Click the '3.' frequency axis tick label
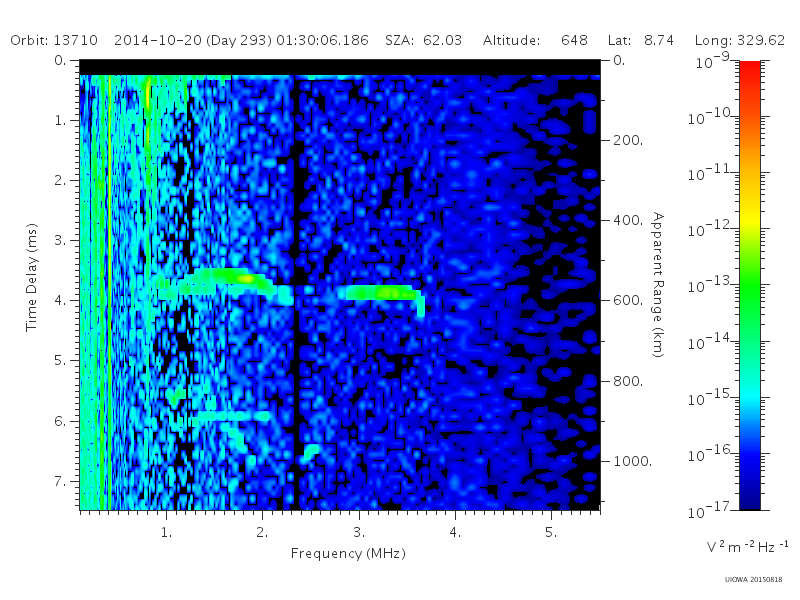The height and width of the screenshot is (600, 800). [x=359, y=533]
